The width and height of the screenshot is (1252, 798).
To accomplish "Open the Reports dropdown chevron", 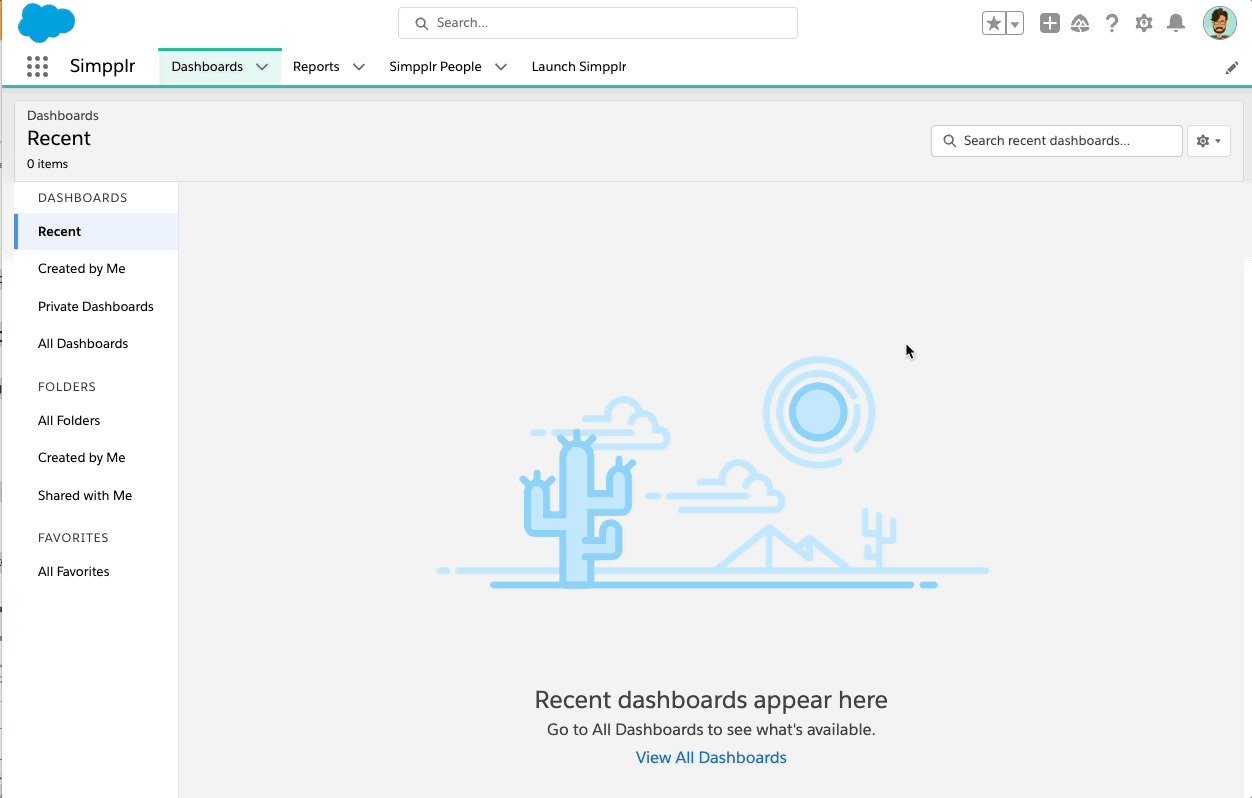I will pyautogui.click(x=357, y=66).
